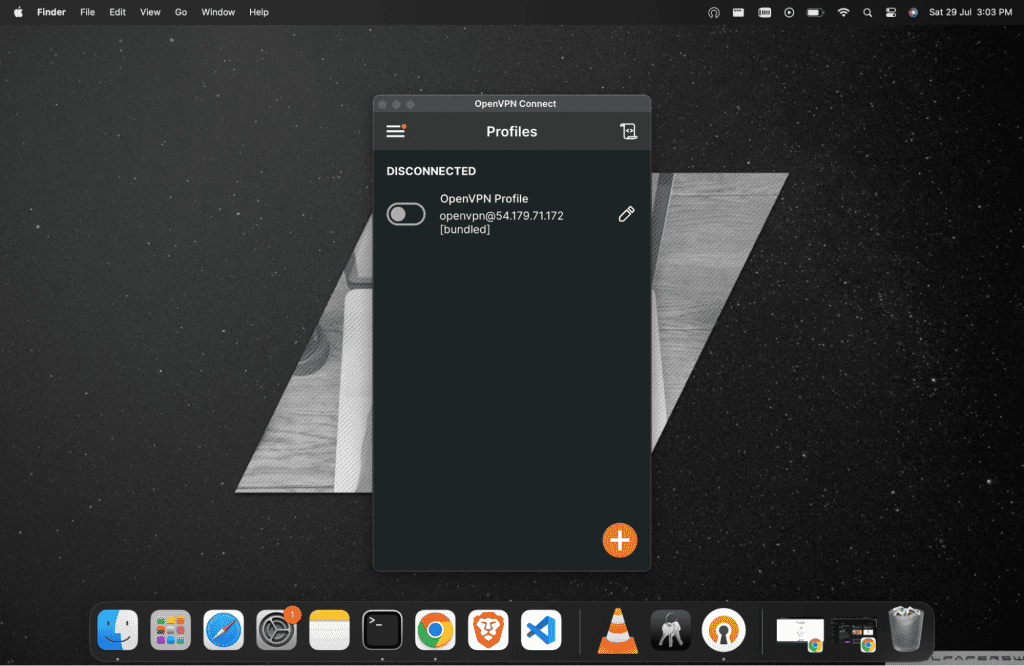
Task: Open Terminal from the Dock
Action: (382, 630)
